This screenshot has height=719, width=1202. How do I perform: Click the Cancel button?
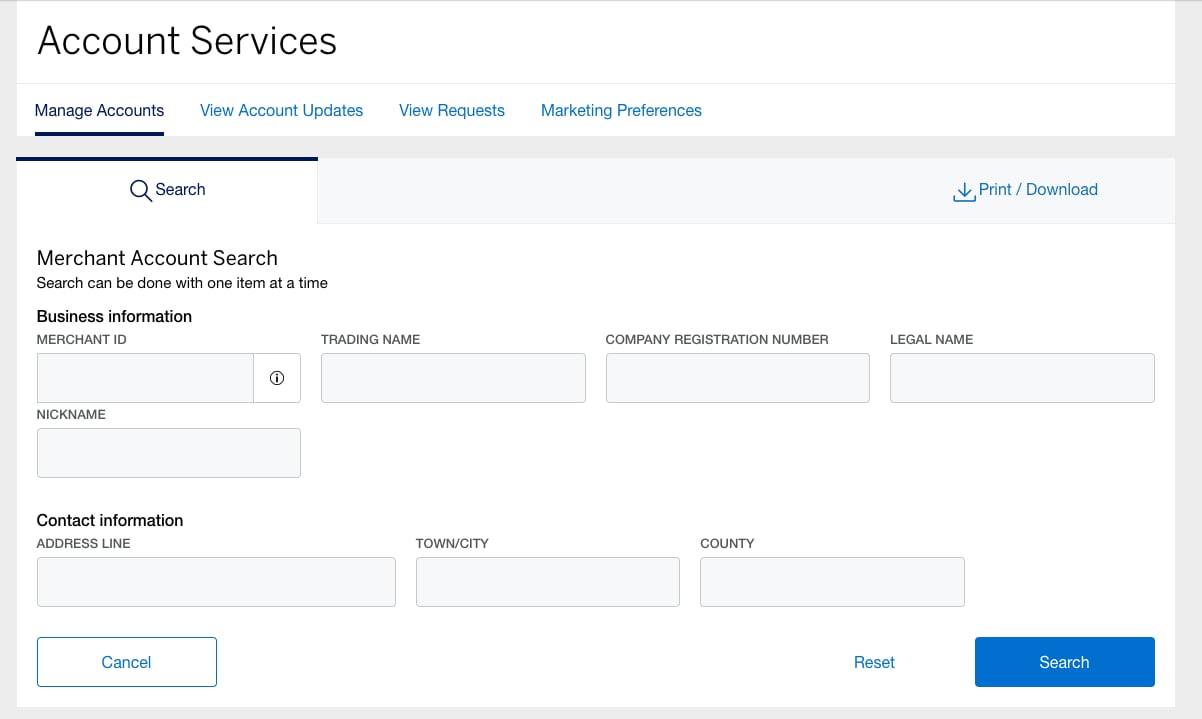[x=127, y=662]
